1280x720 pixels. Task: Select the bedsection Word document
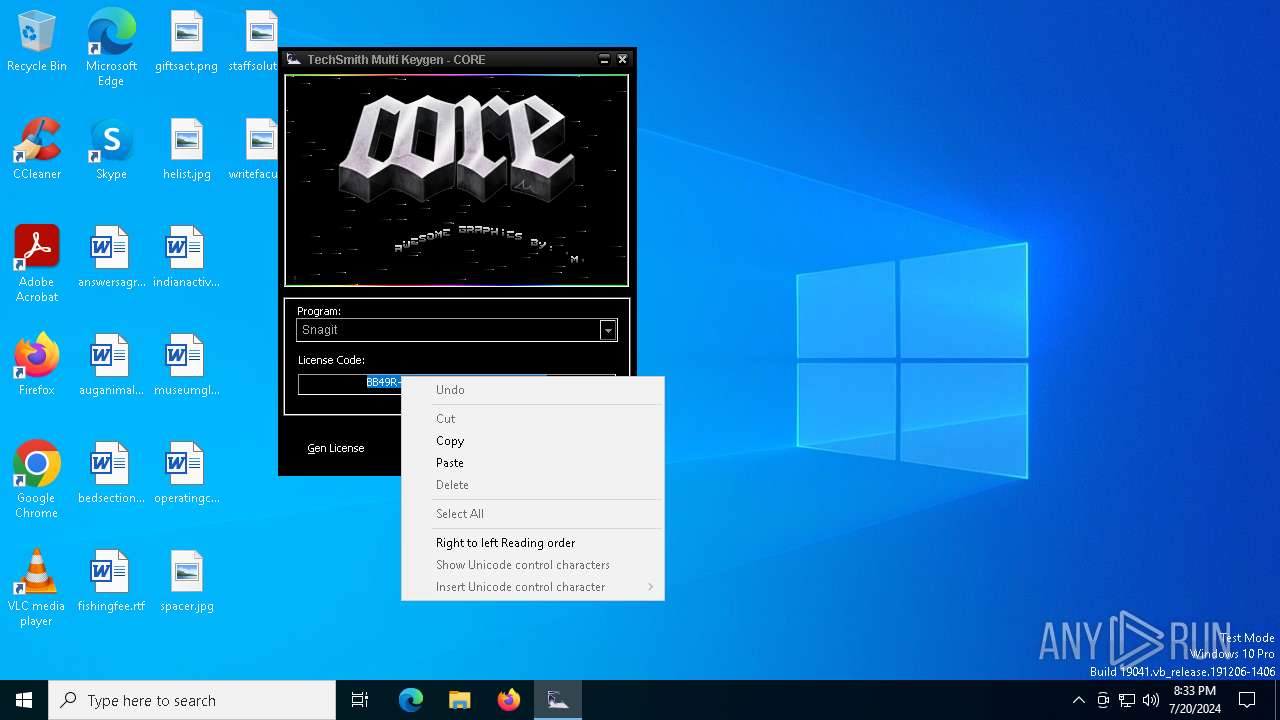click(111, 472)
